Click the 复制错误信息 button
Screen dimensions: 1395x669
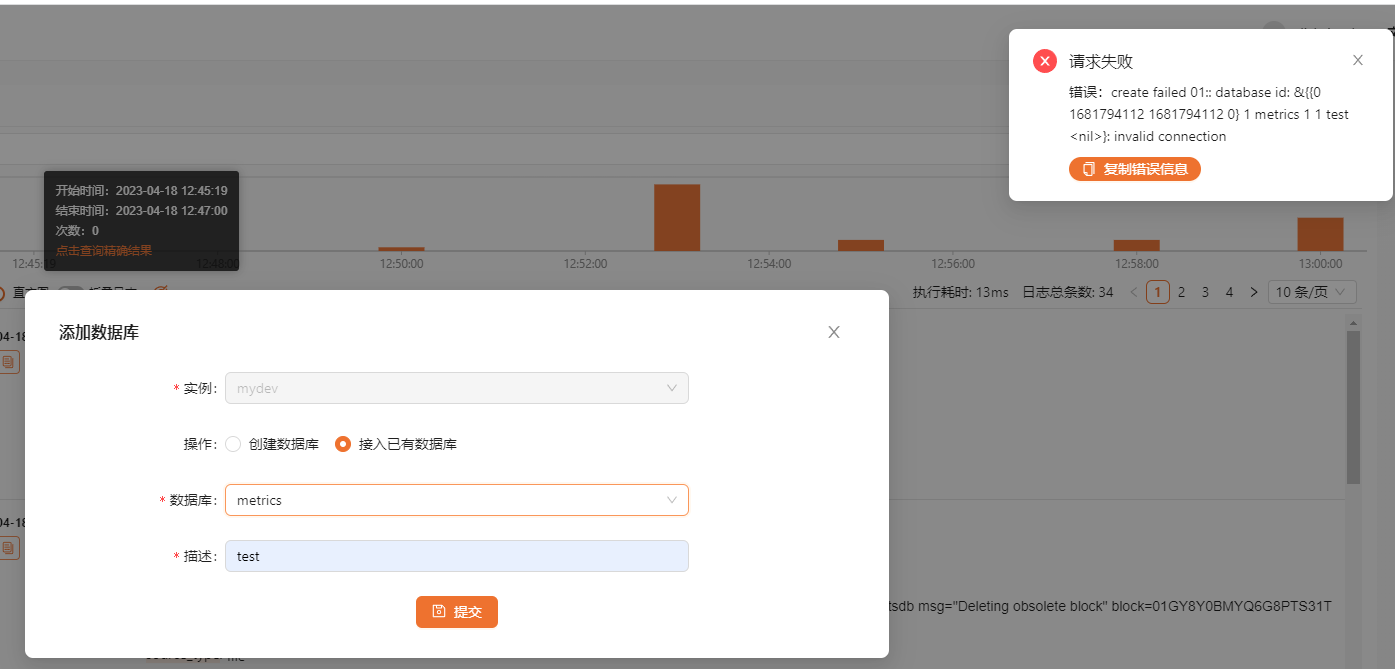click(x=1135, y=169)
